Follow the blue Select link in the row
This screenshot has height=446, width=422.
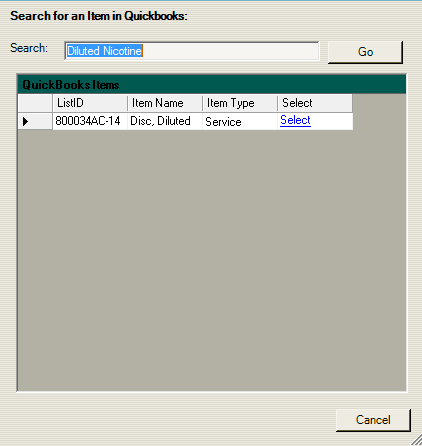[295, 120]
